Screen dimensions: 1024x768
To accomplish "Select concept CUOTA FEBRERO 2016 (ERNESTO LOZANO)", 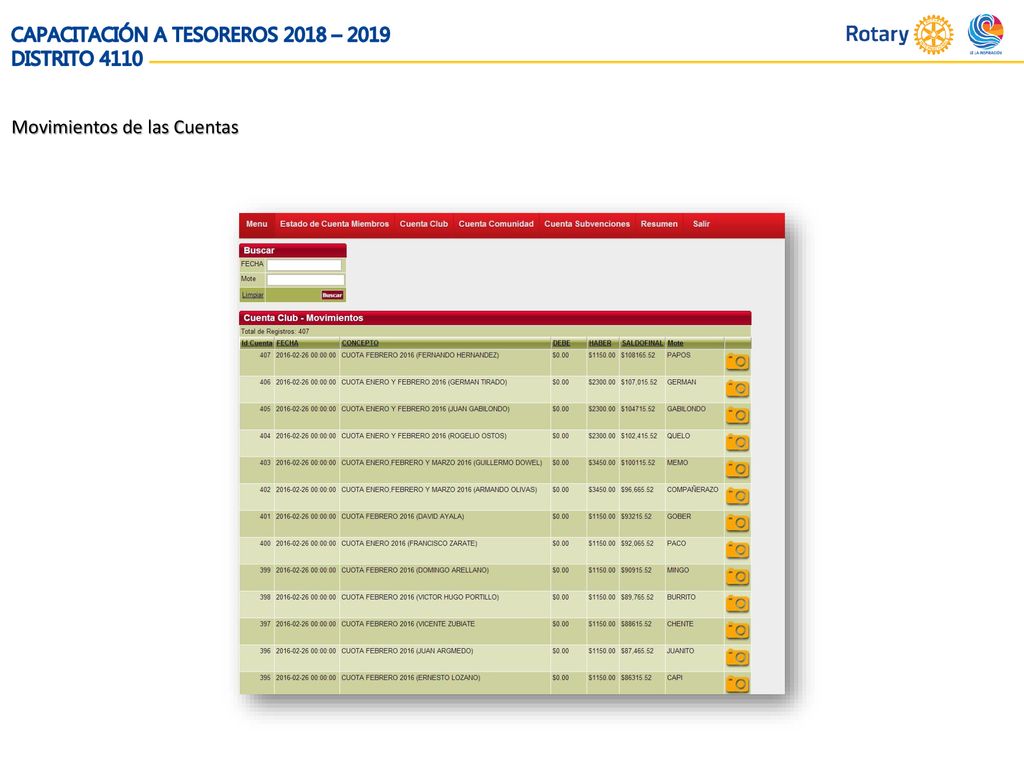I will tap(410, 678).
